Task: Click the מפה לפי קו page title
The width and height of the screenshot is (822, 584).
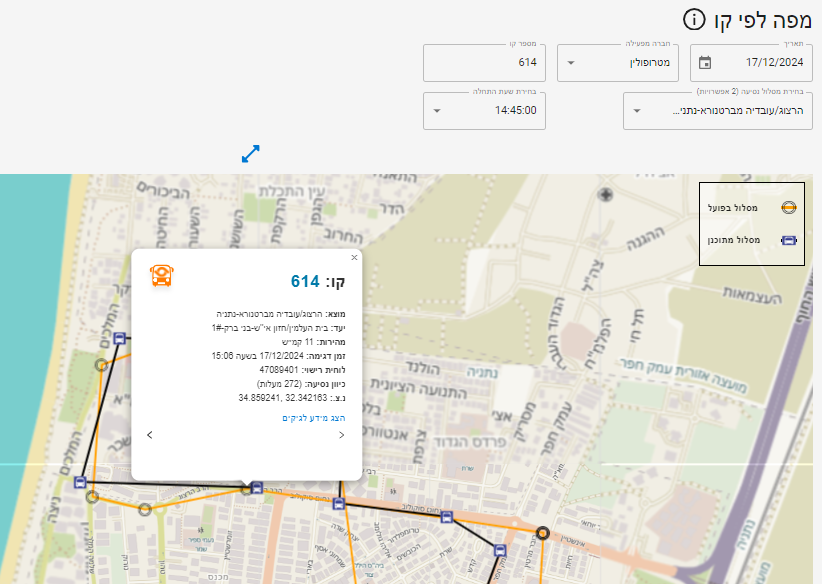Action: click(x=763, y=21)
